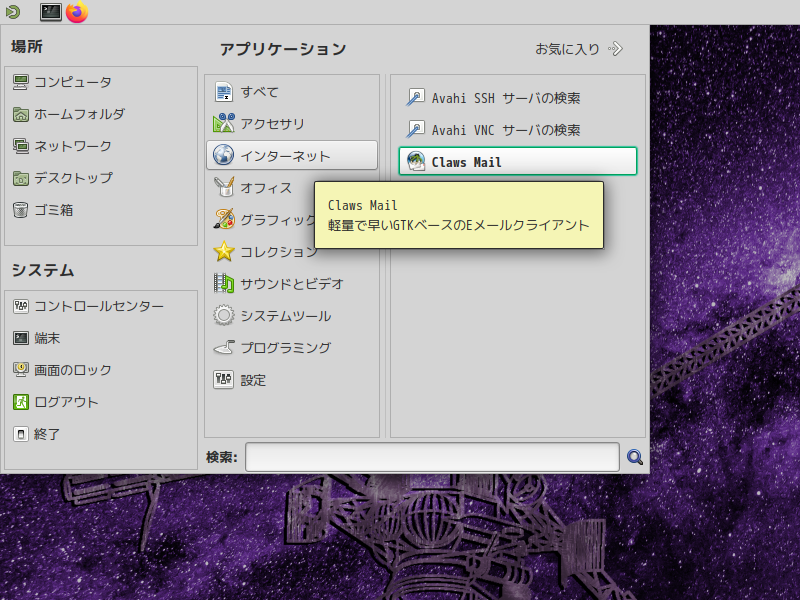The width and height of the screenshot is (800, 600).
Task: Launch Avahi VNC サーバの検索
Action: pos(517,130)
